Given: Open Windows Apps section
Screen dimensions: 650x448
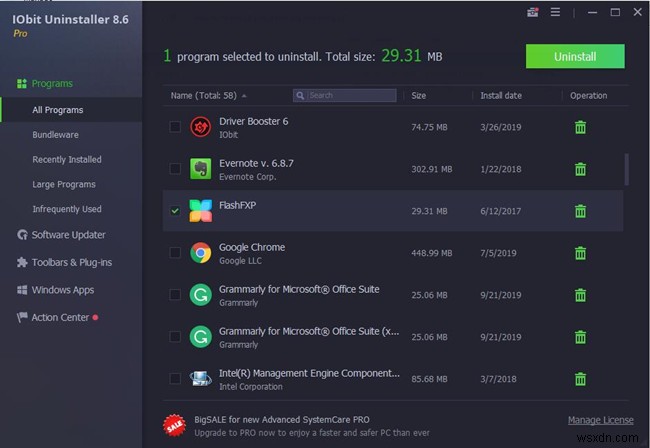Looking at the screenshot, I should click(63, 290).
